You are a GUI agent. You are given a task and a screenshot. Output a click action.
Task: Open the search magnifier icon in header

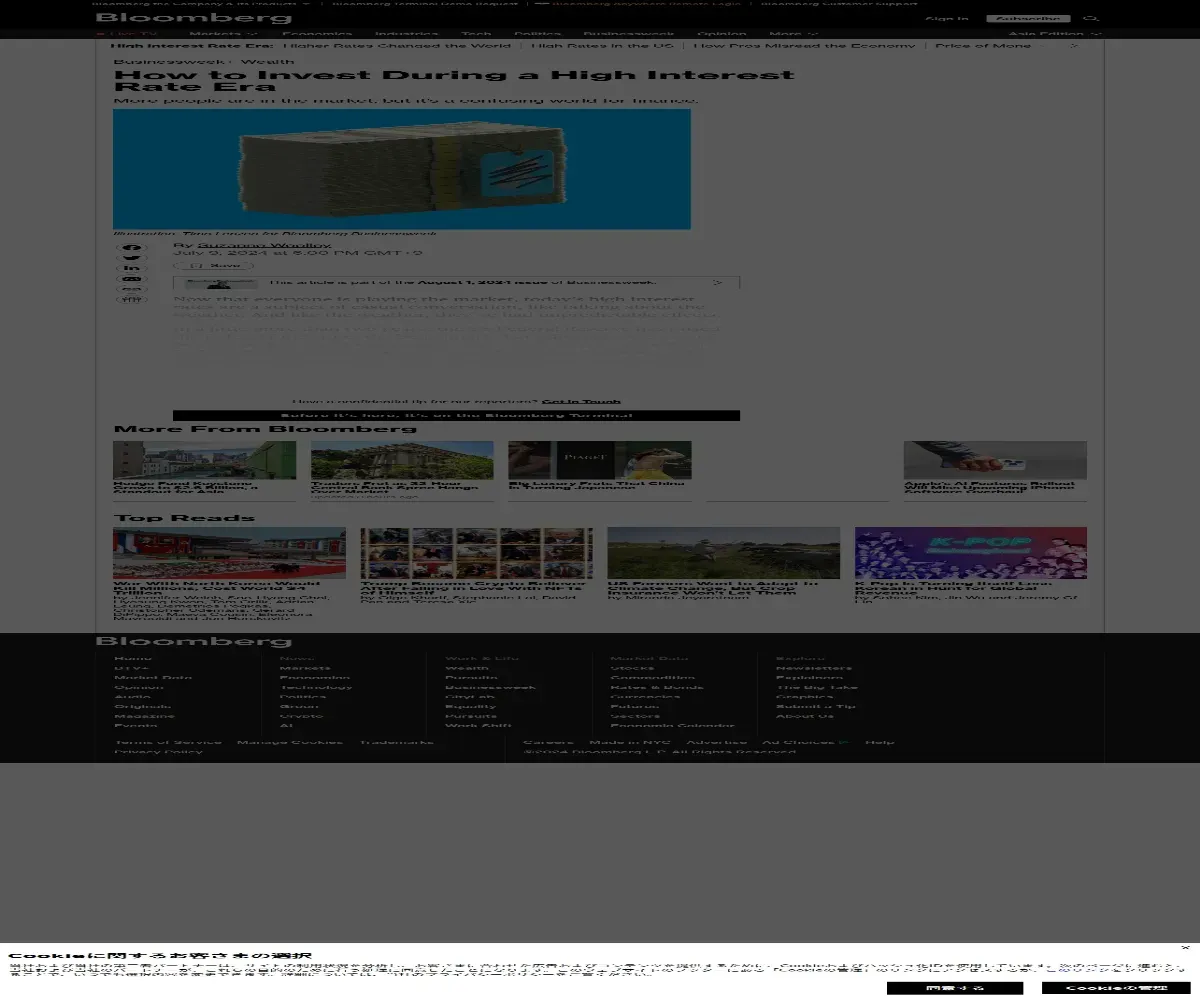coord(1091,18)
